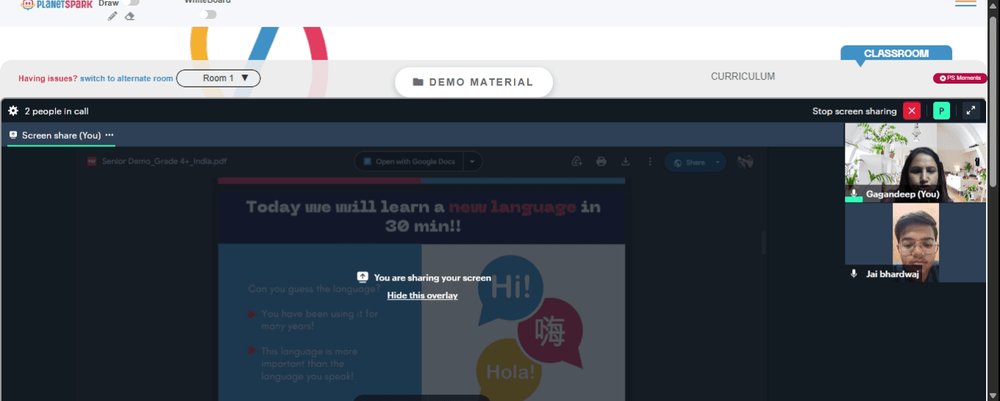This screenshot has height=401, width=1000.
Task: Click the green P participant button
Action: (941, 111)
